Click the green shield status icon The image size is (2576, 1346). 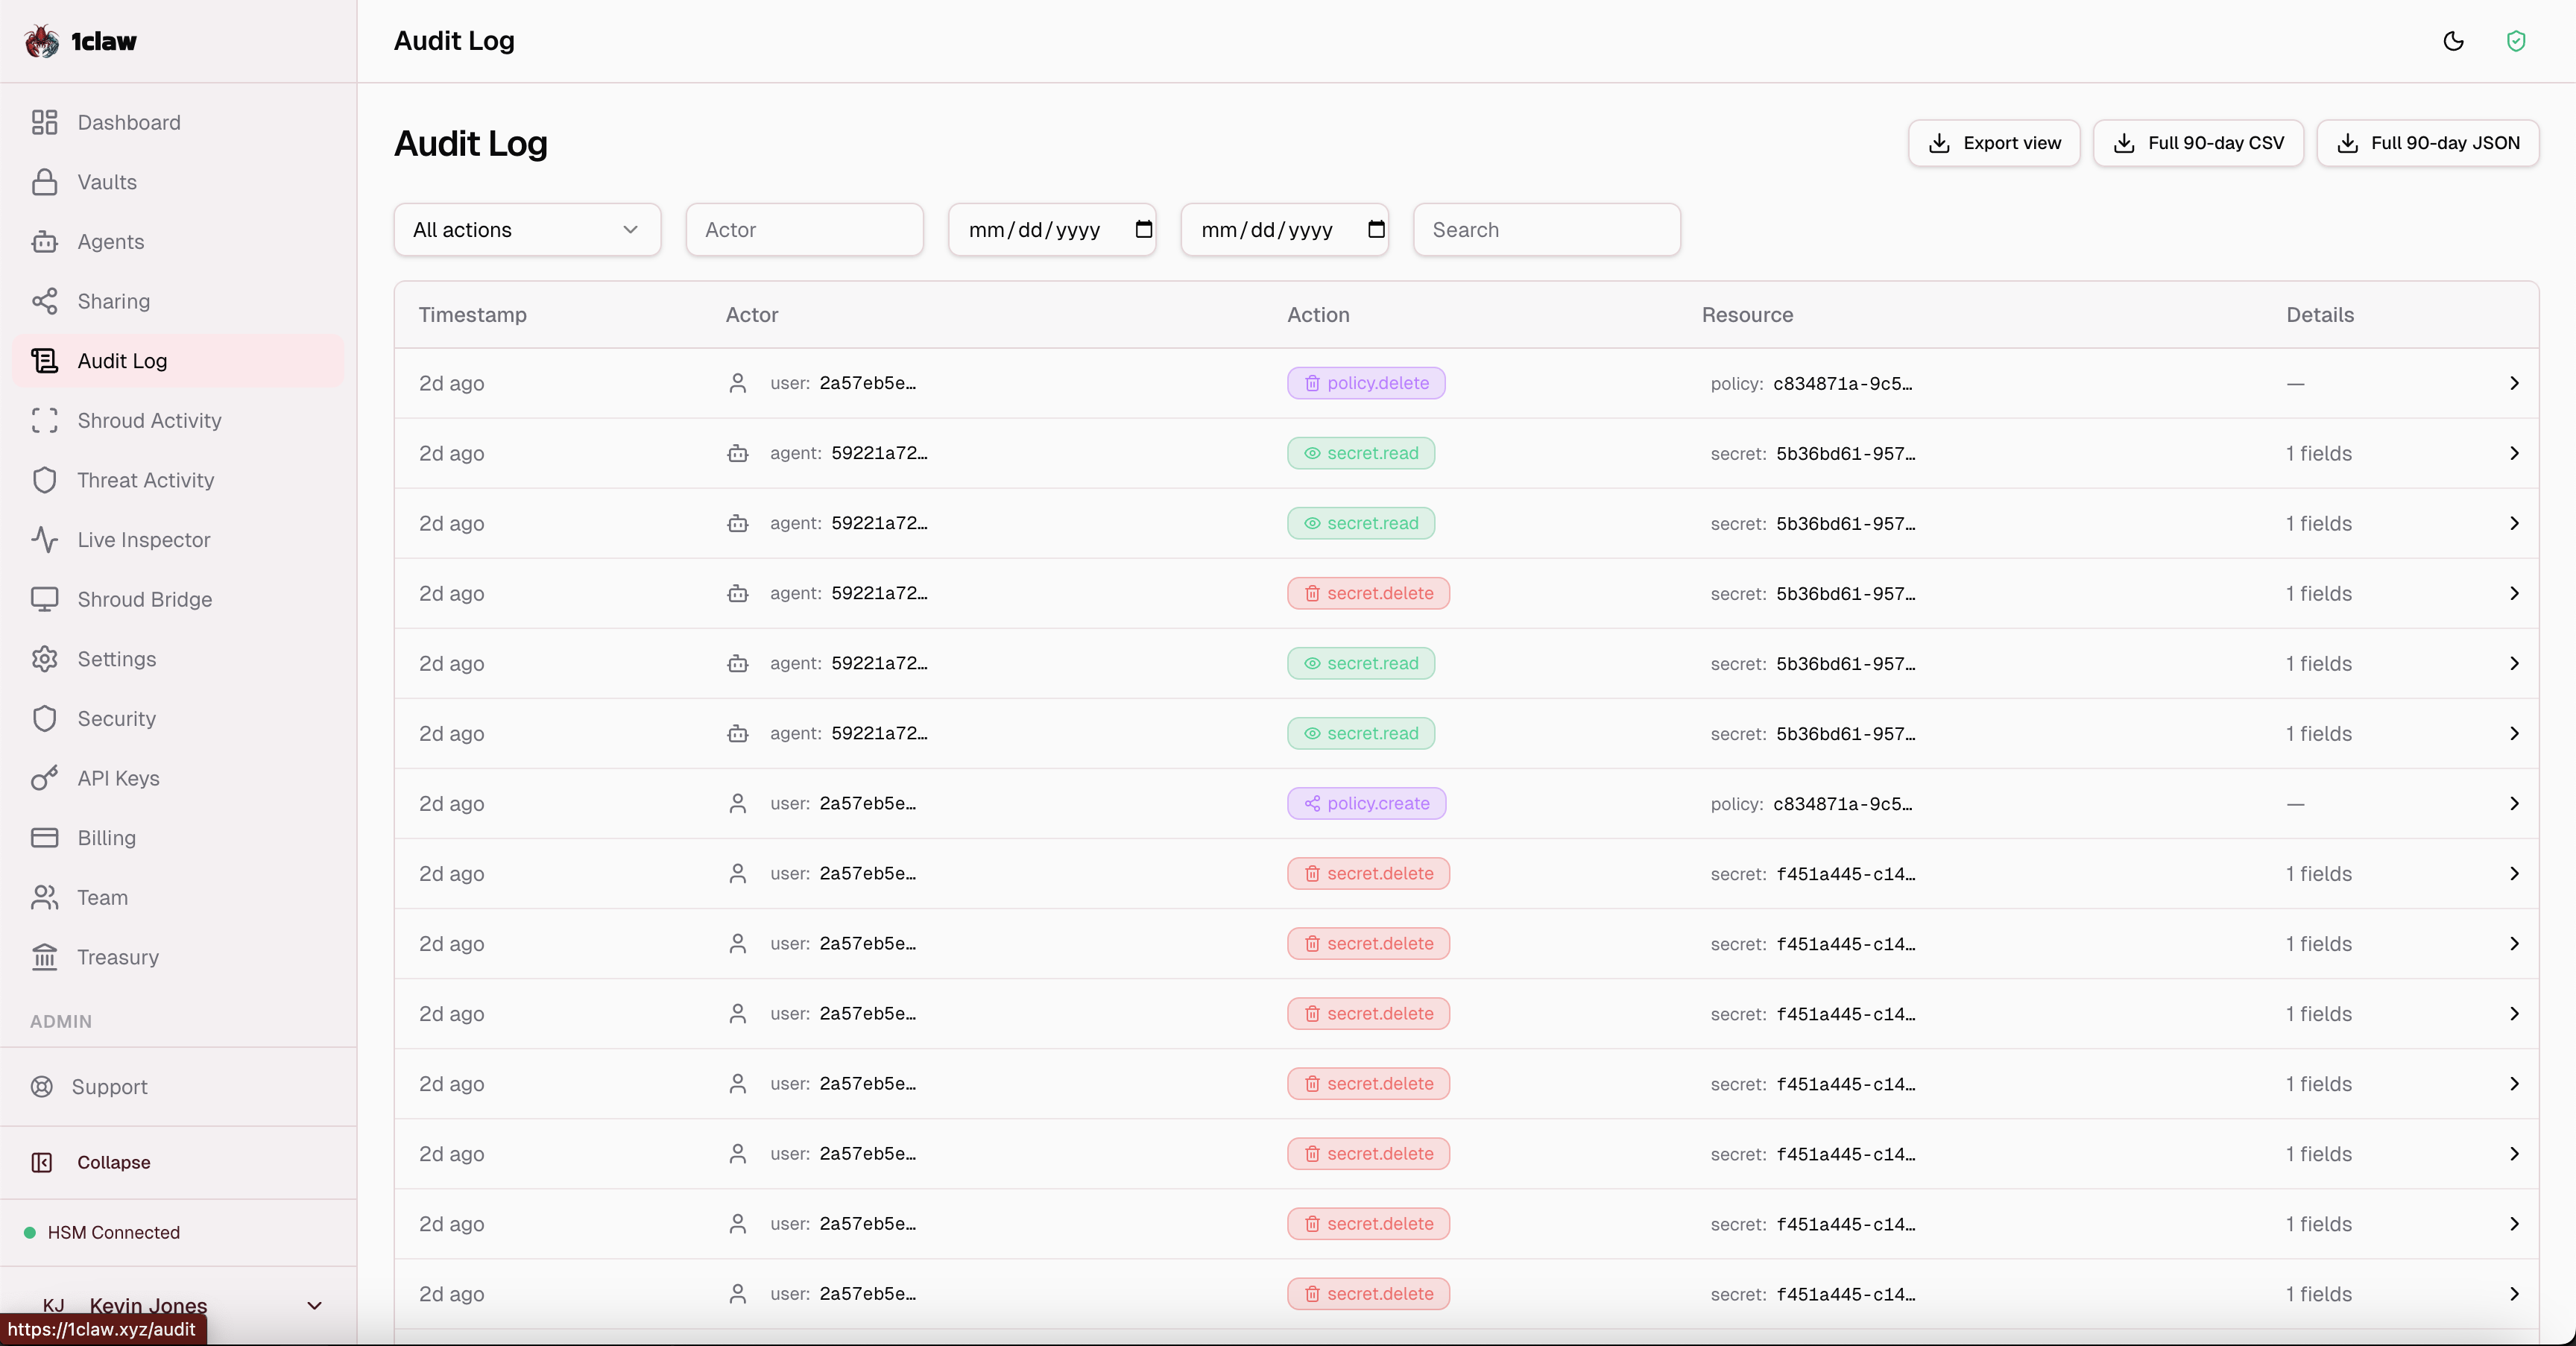click(2516, 41)
